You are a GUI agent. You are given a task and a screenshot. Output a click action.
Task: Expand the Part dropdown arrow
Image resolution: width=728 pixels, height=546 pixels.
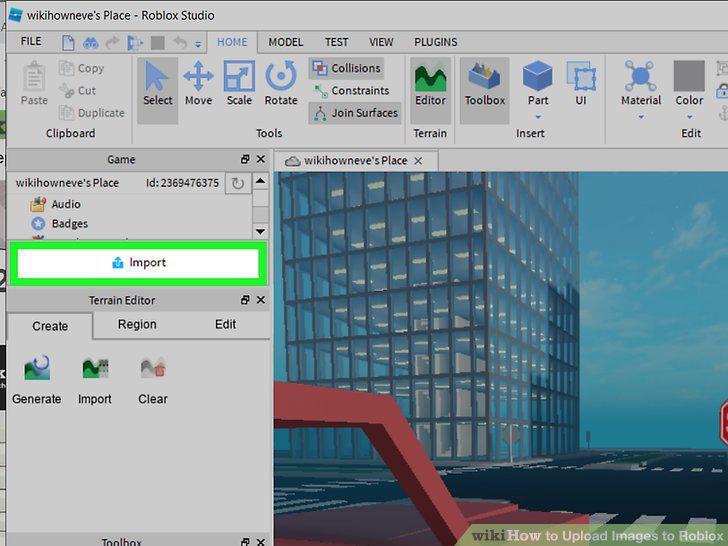538,117
